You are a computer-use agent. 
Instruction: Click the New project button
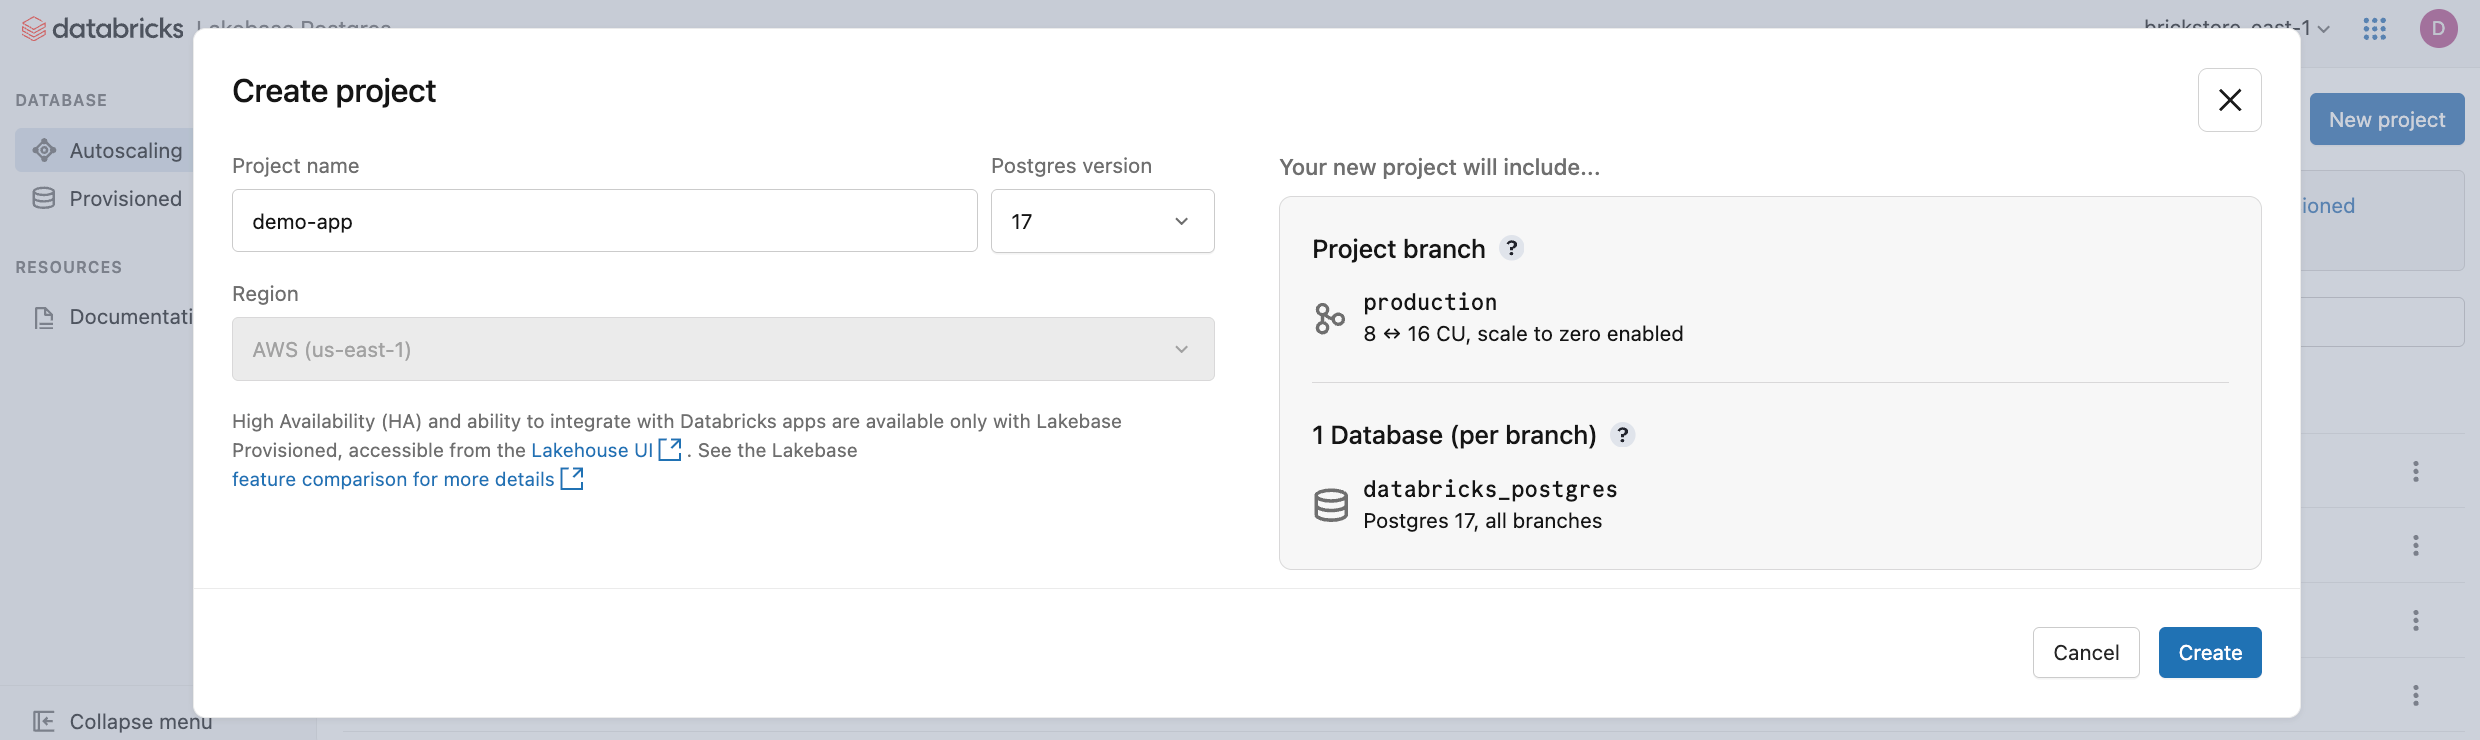click(x=2387, y=120)
